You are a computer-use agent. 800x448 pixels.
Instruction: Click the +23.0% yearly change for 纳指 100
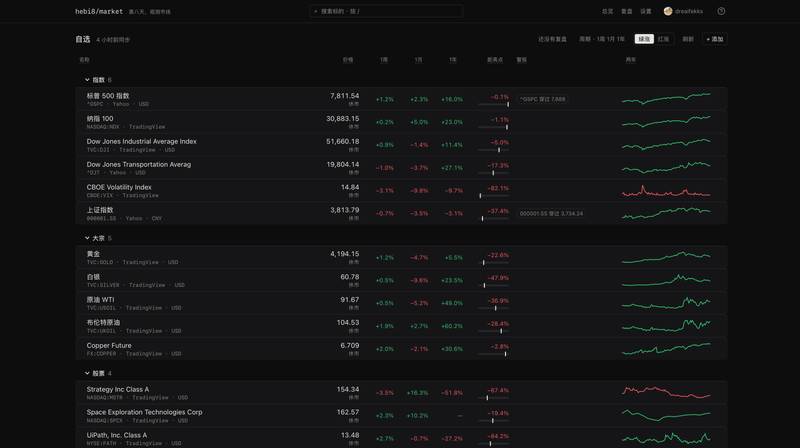pyautogui.click(x=452, y=122)
